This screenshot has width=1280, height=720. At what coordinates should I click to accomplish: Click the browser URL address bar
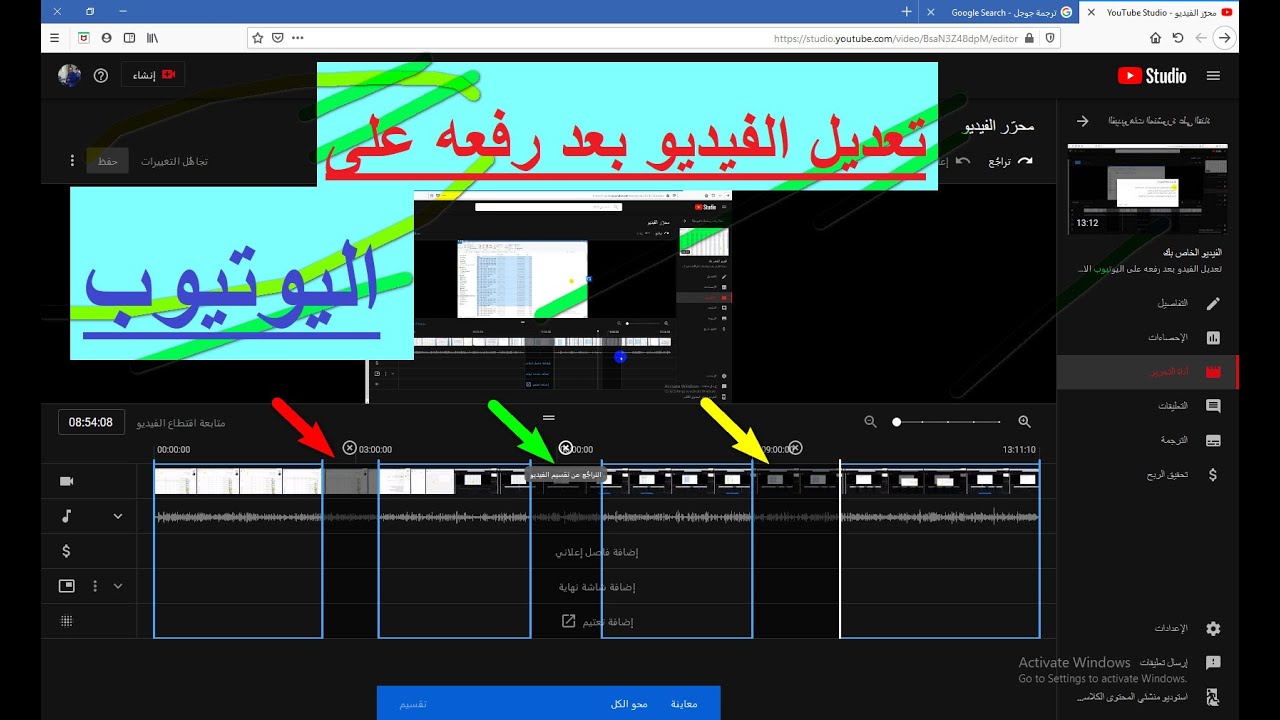pyautogui.click(x=654, y=38)
